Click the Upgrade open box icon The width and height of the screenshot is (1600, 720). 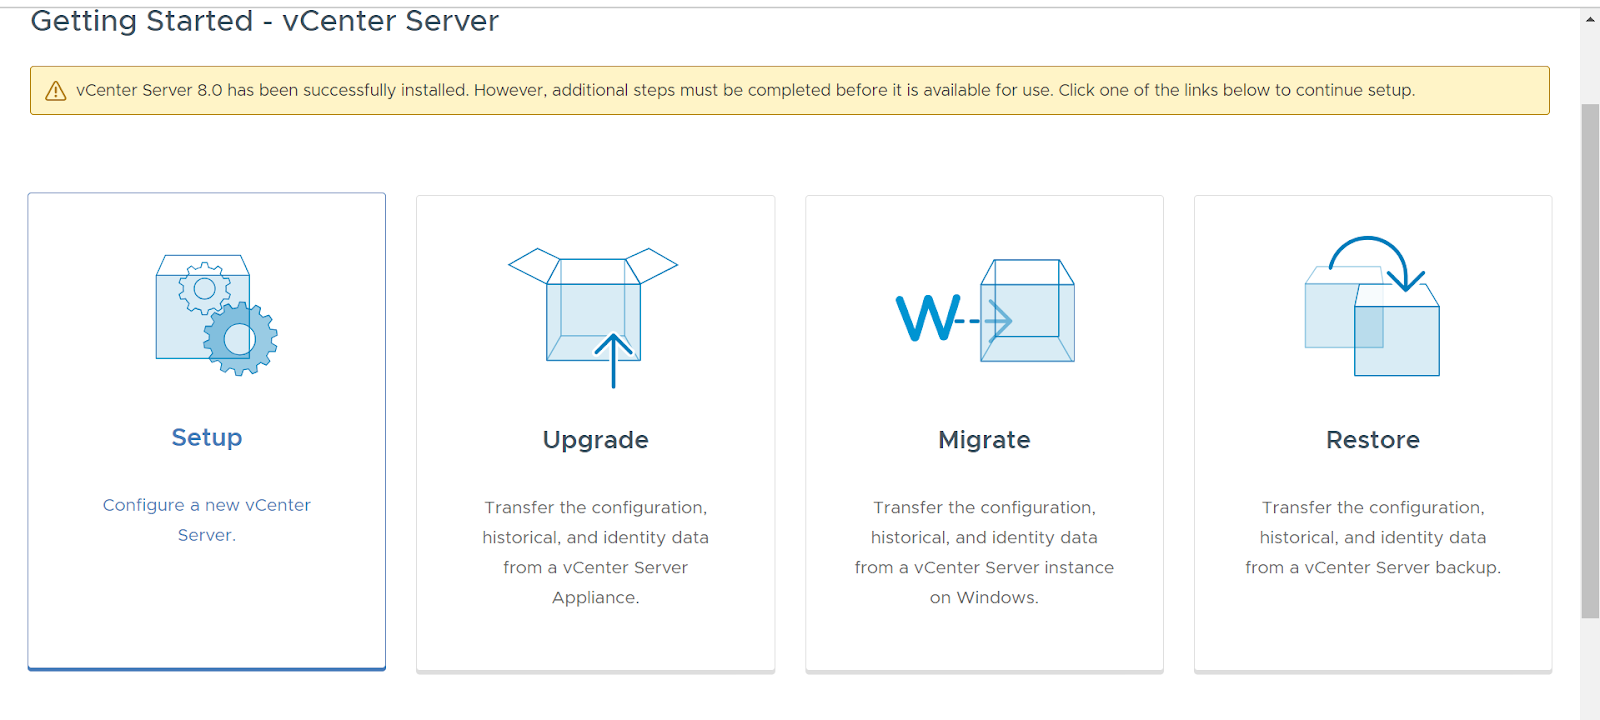click(x=594, y=317)
